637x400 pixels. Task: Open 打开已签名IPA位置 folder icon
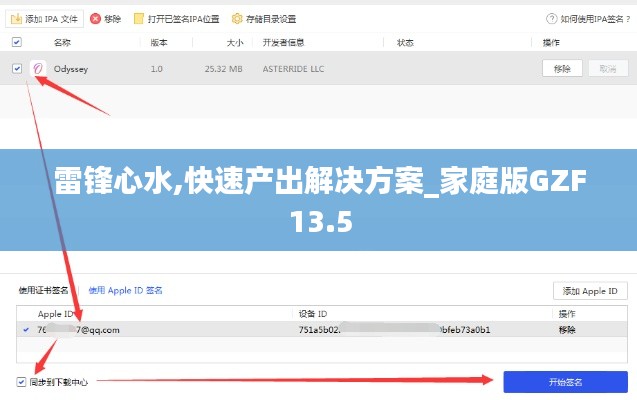point(139,19)
